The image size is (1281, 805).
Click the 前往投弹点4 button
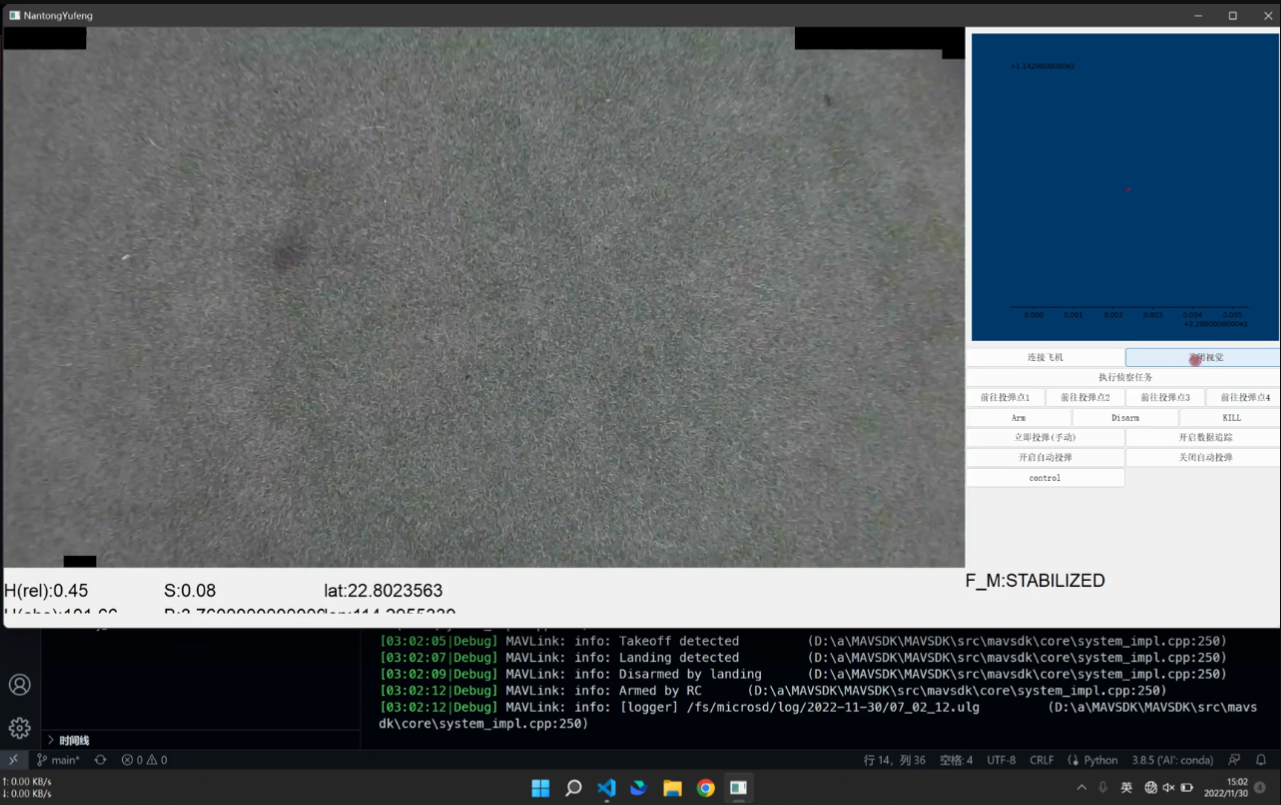1243,397
